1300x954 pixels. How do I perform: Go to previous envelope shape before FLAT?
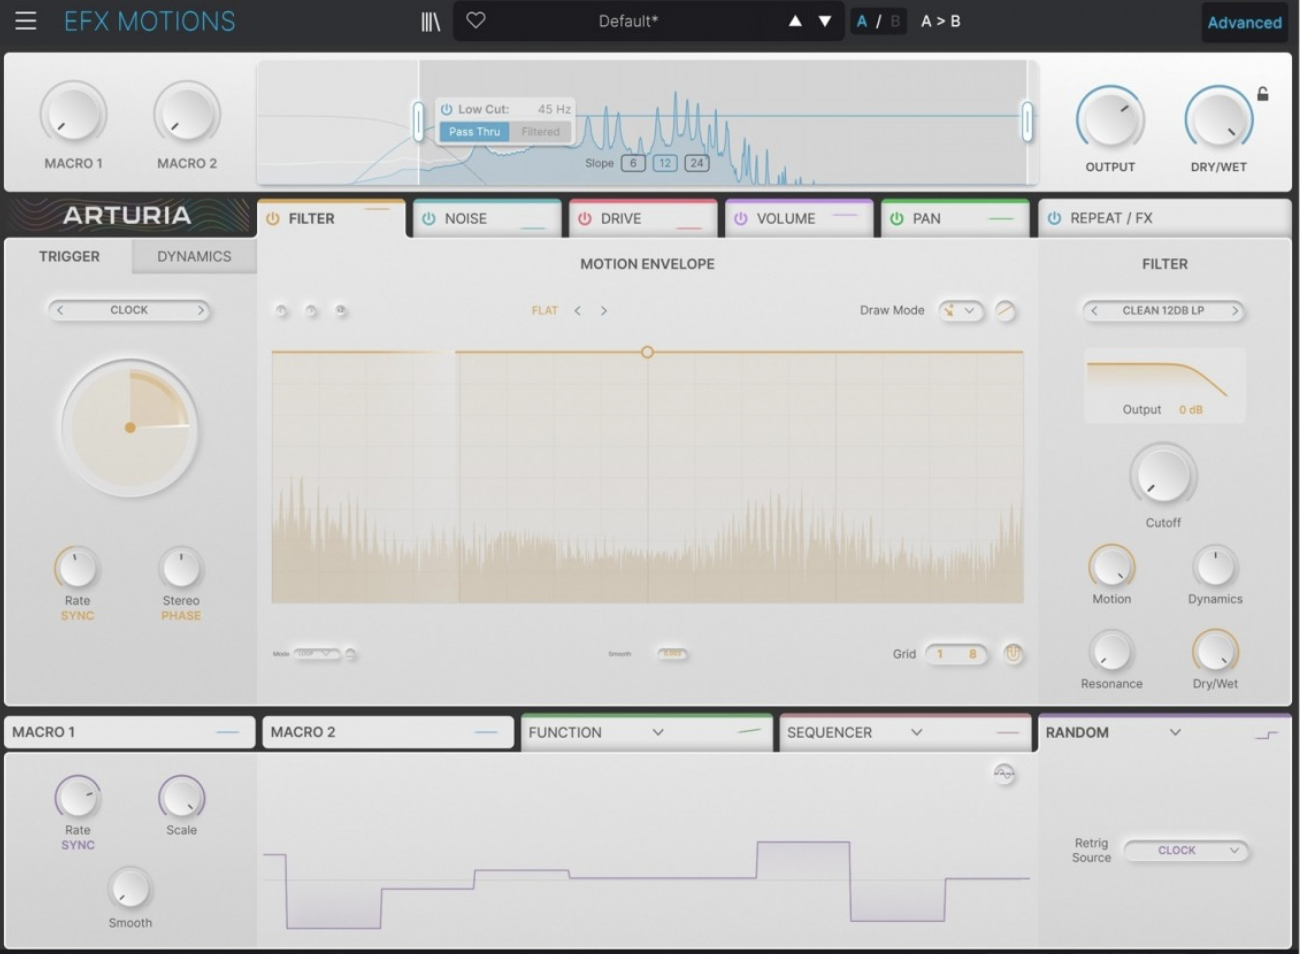point(577,311)
